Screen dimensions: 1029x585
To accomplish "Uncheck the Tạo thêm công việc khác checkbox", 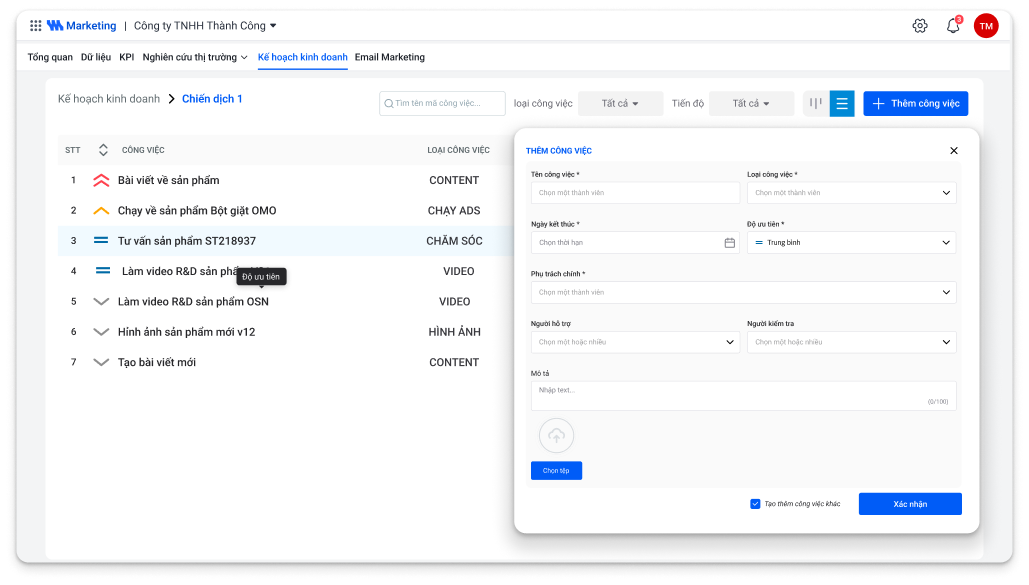I will (755, 504).
